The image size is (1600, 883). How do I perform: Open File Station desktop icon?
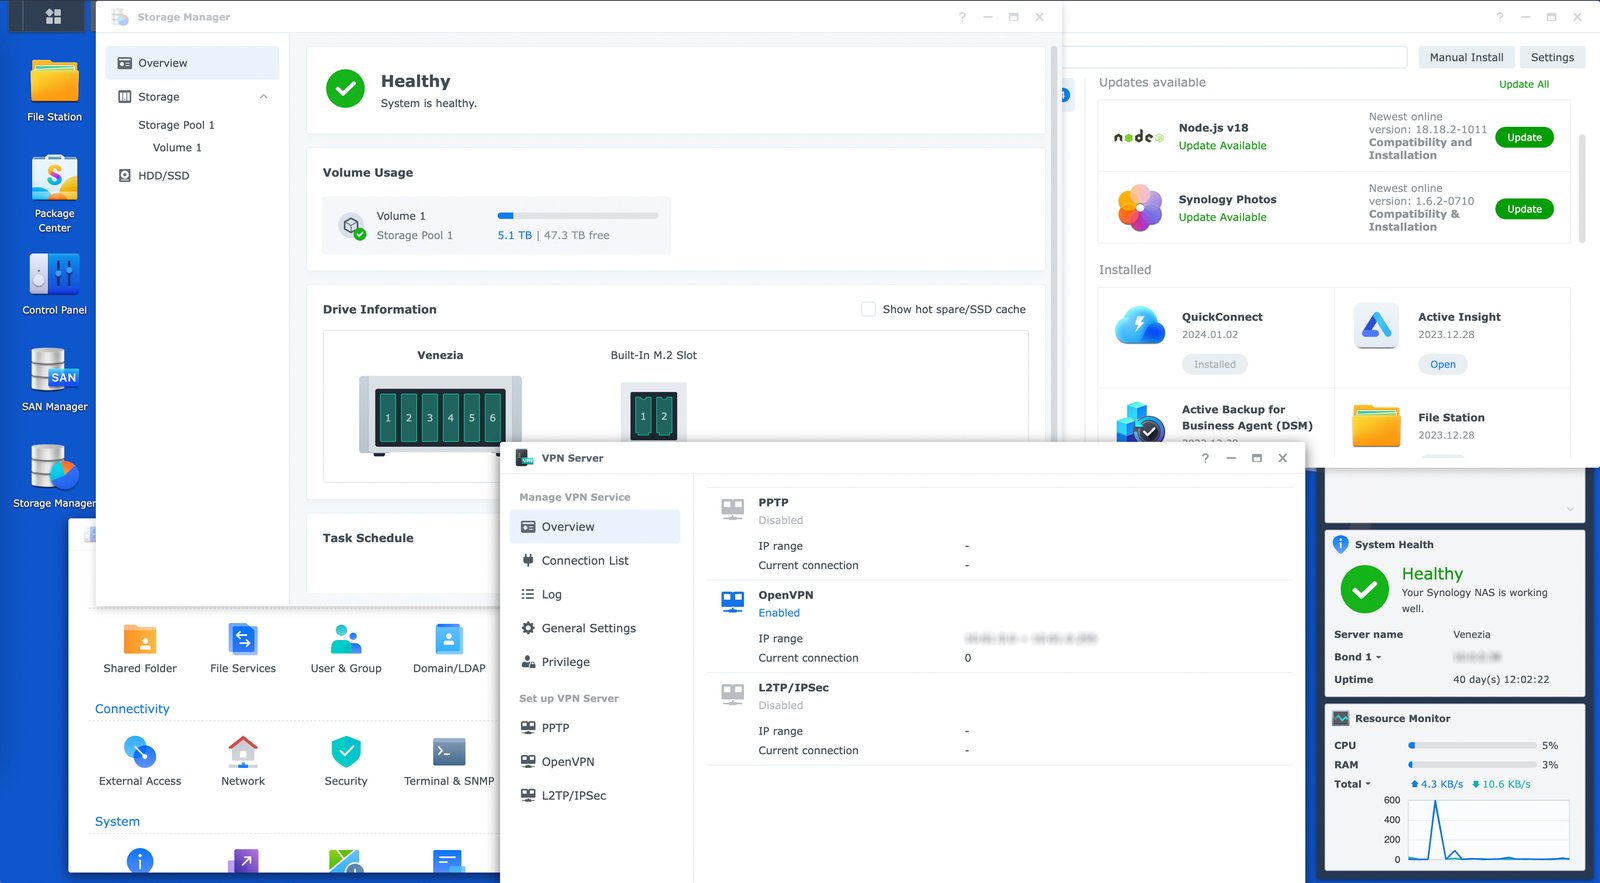pyautogui.click(x=54, y=91)
